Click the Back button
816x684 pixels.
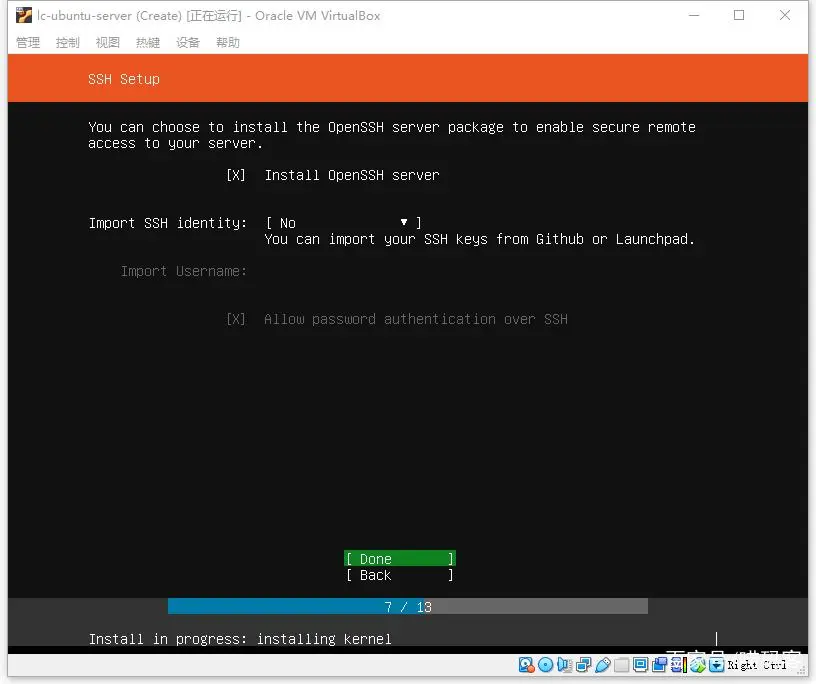[400, 575]
